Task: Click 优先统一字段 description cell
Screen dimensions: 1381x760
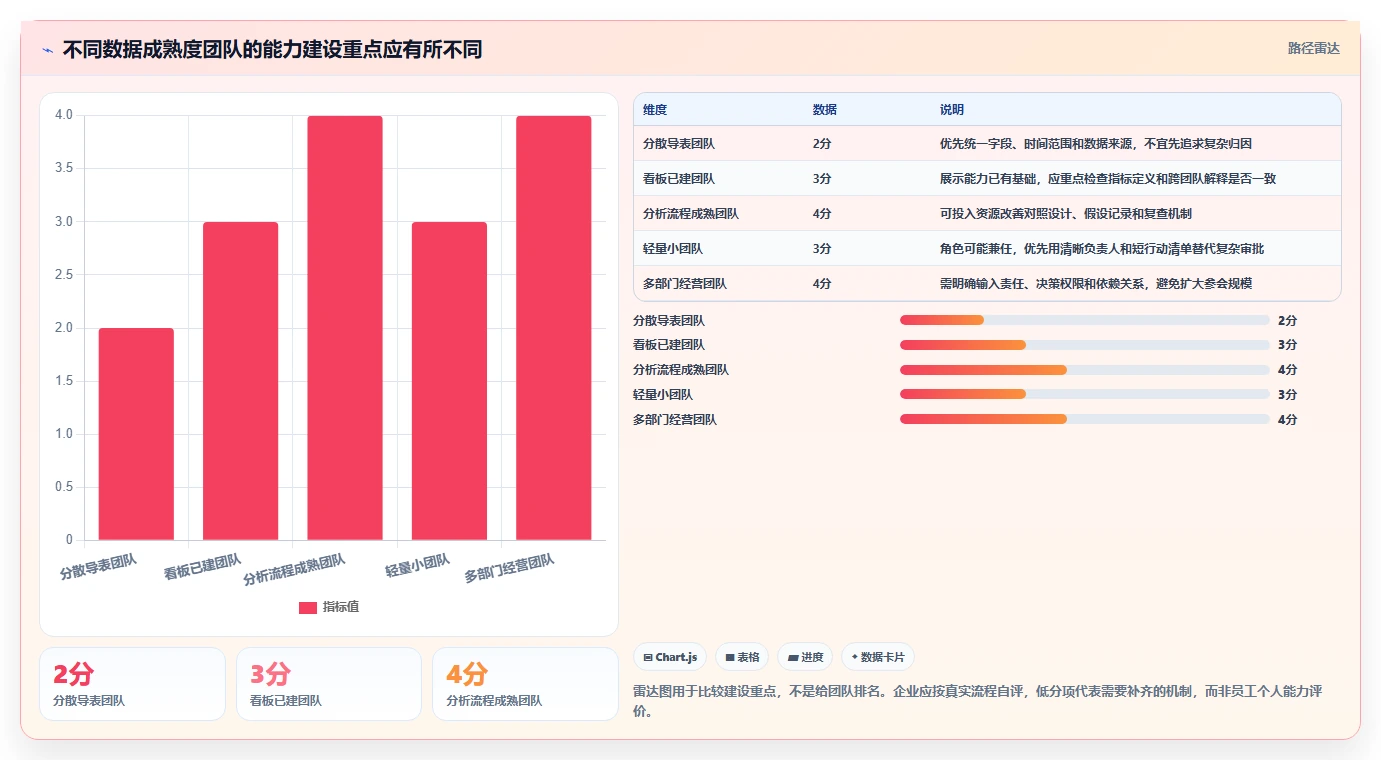Action: (1096, 144)
